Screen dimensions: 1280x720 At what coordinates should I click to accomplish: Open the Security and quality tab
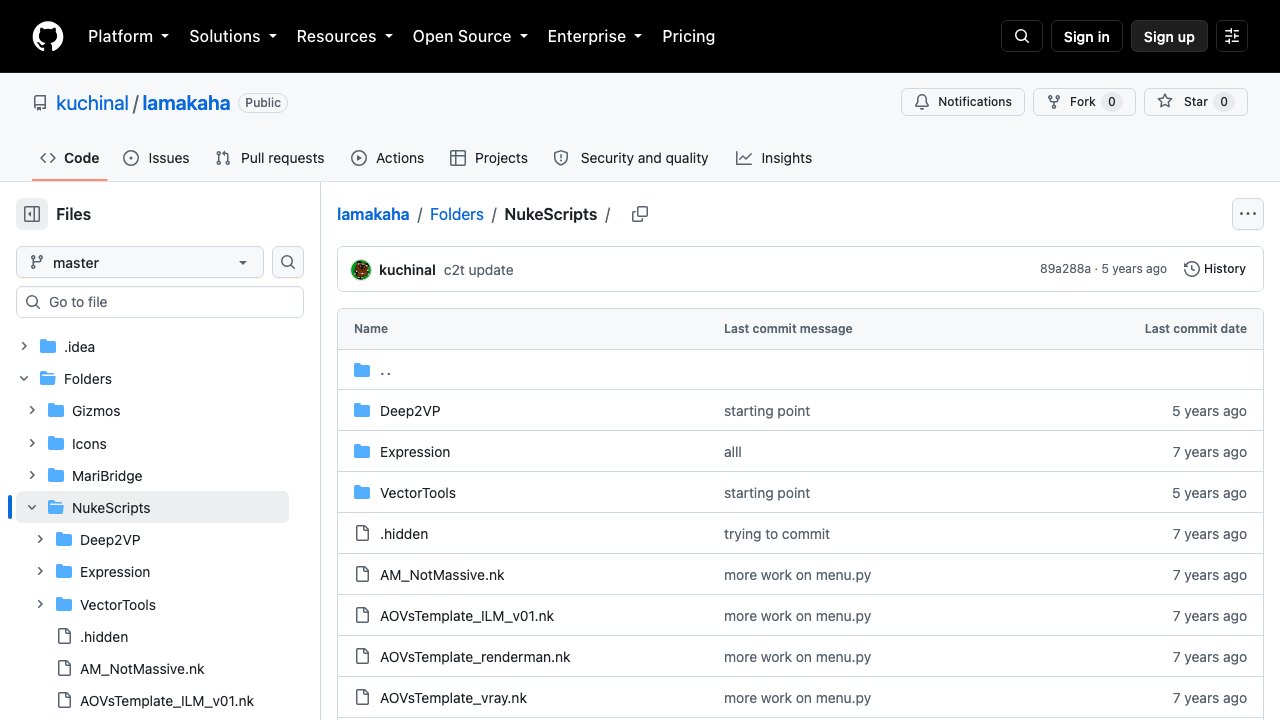(x=631, y=158)
